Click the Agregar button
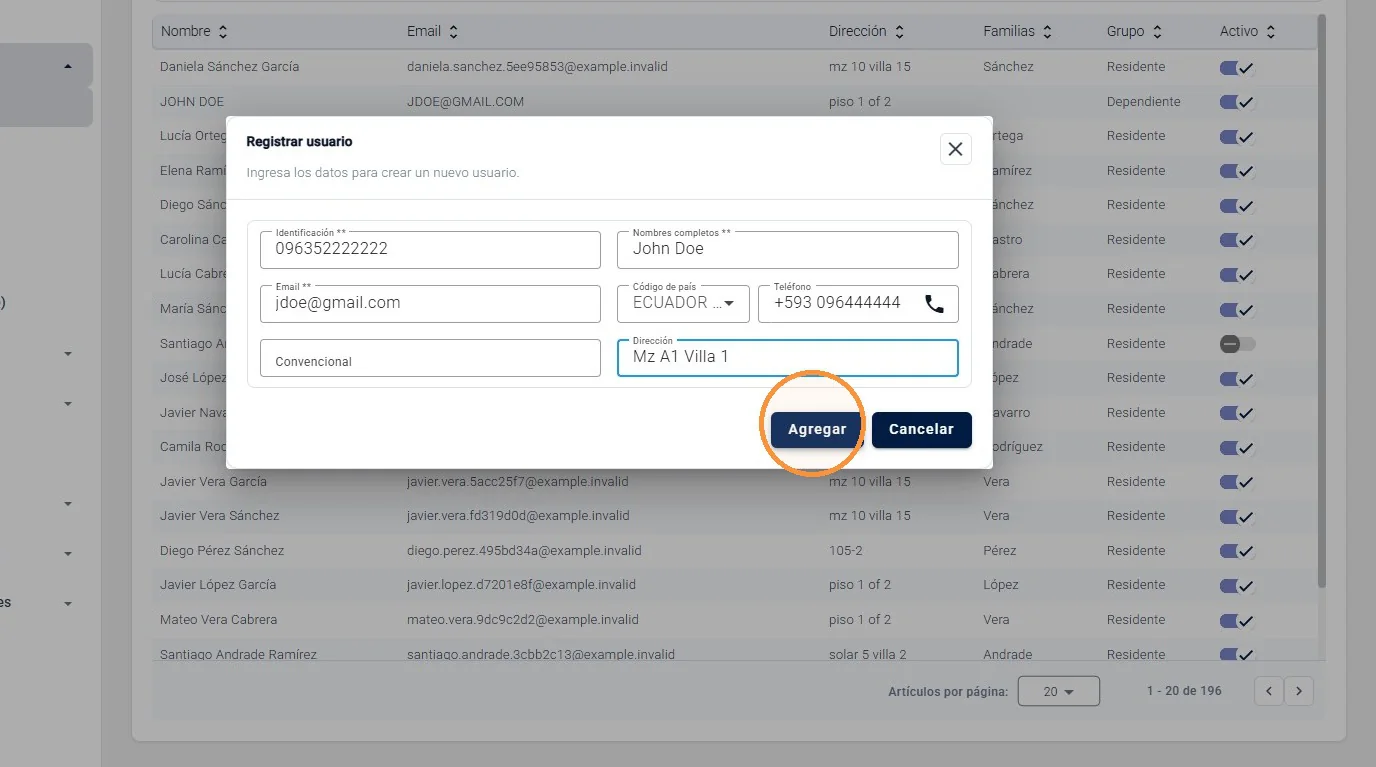This screenshot has width=1376, height=767. point(817,429)
